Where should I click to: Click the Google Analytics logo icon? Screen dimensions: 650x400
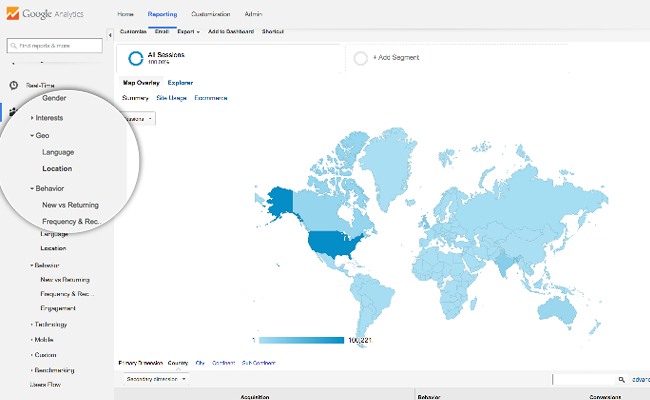click(13, 15)
